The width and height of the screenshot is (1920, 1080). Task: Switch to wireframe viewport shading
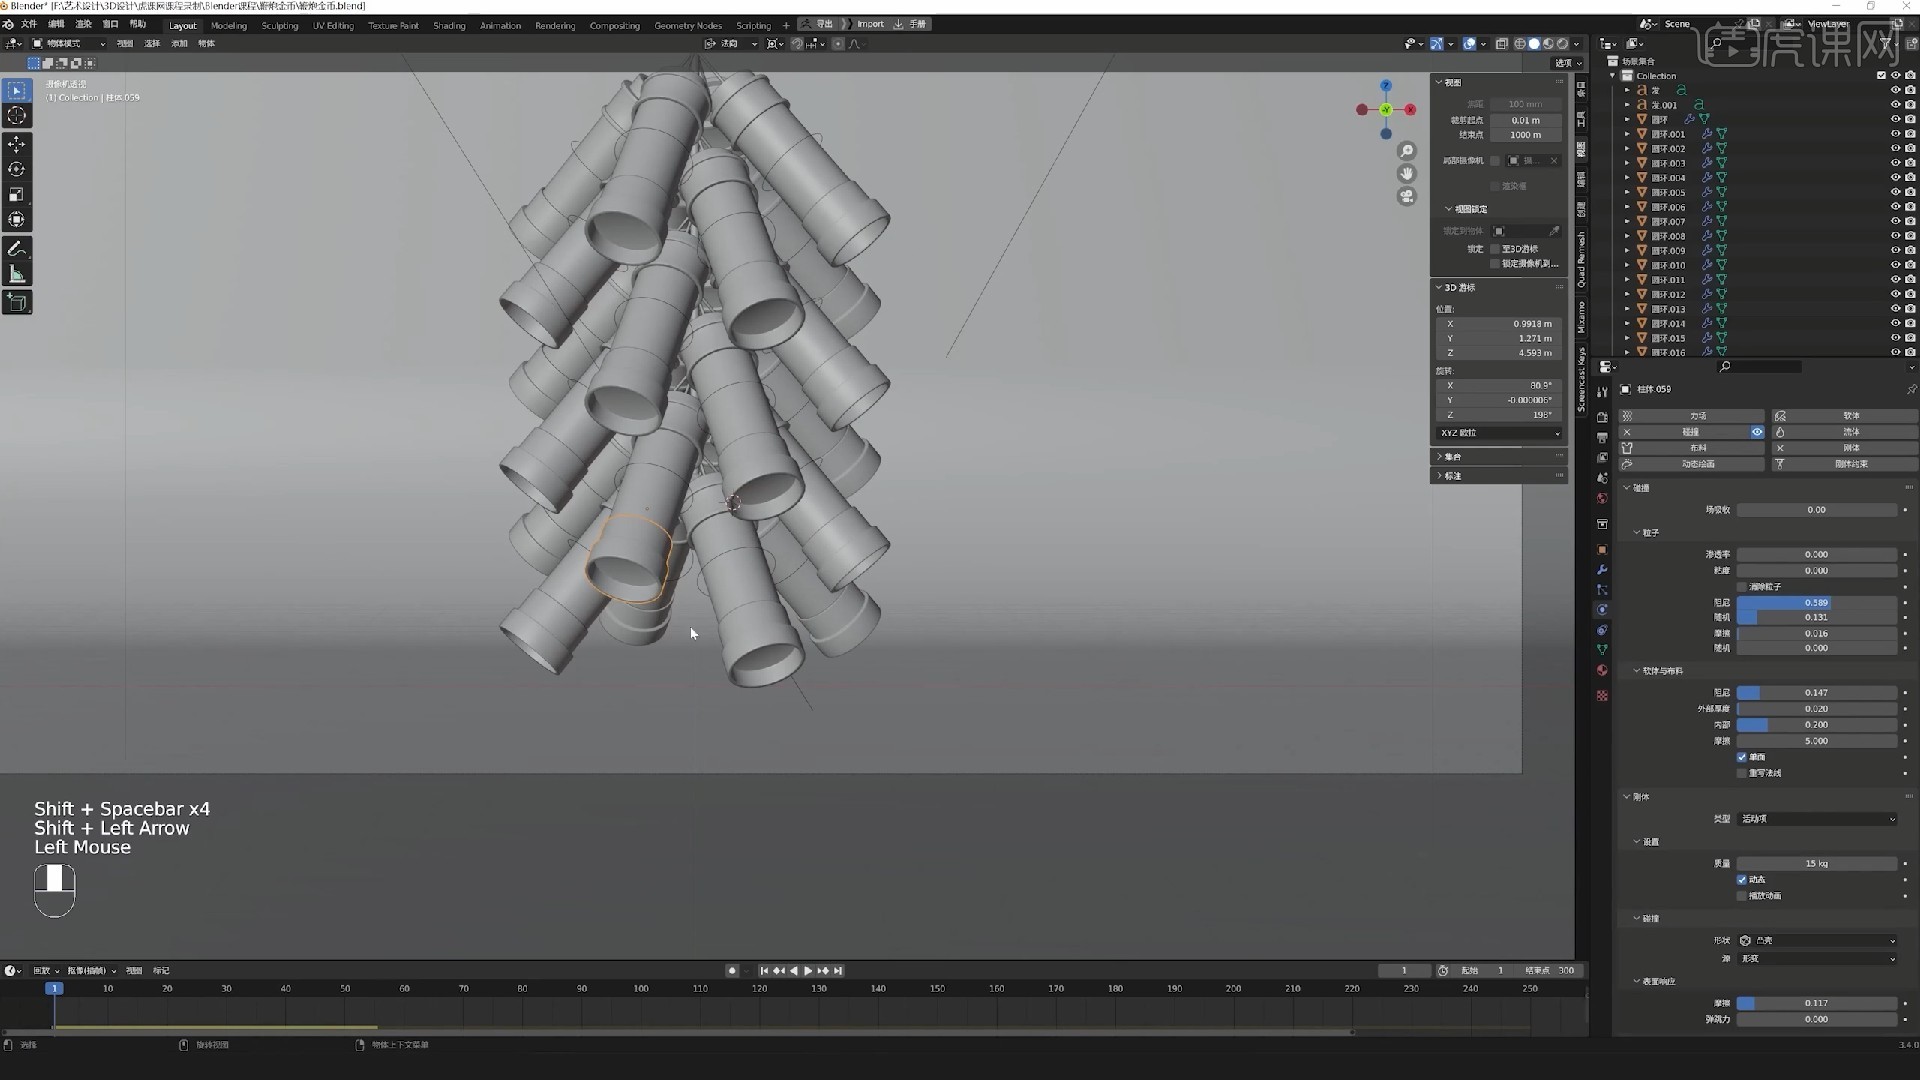(1520, 44)
